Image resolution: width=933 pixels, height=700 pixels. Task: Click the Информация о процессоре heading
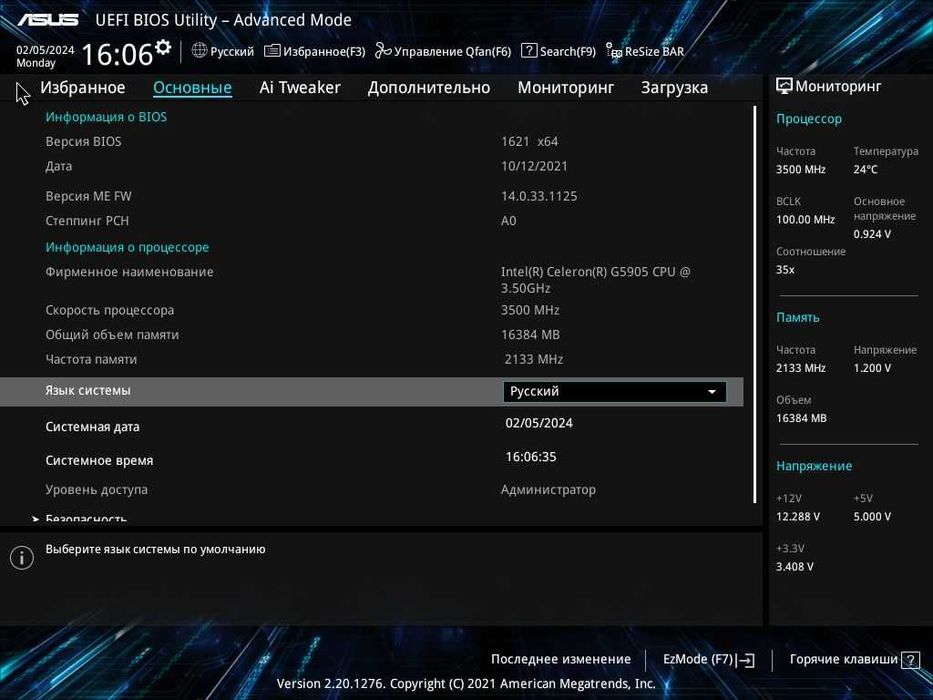pyautogui.click(x=127, y=247)
